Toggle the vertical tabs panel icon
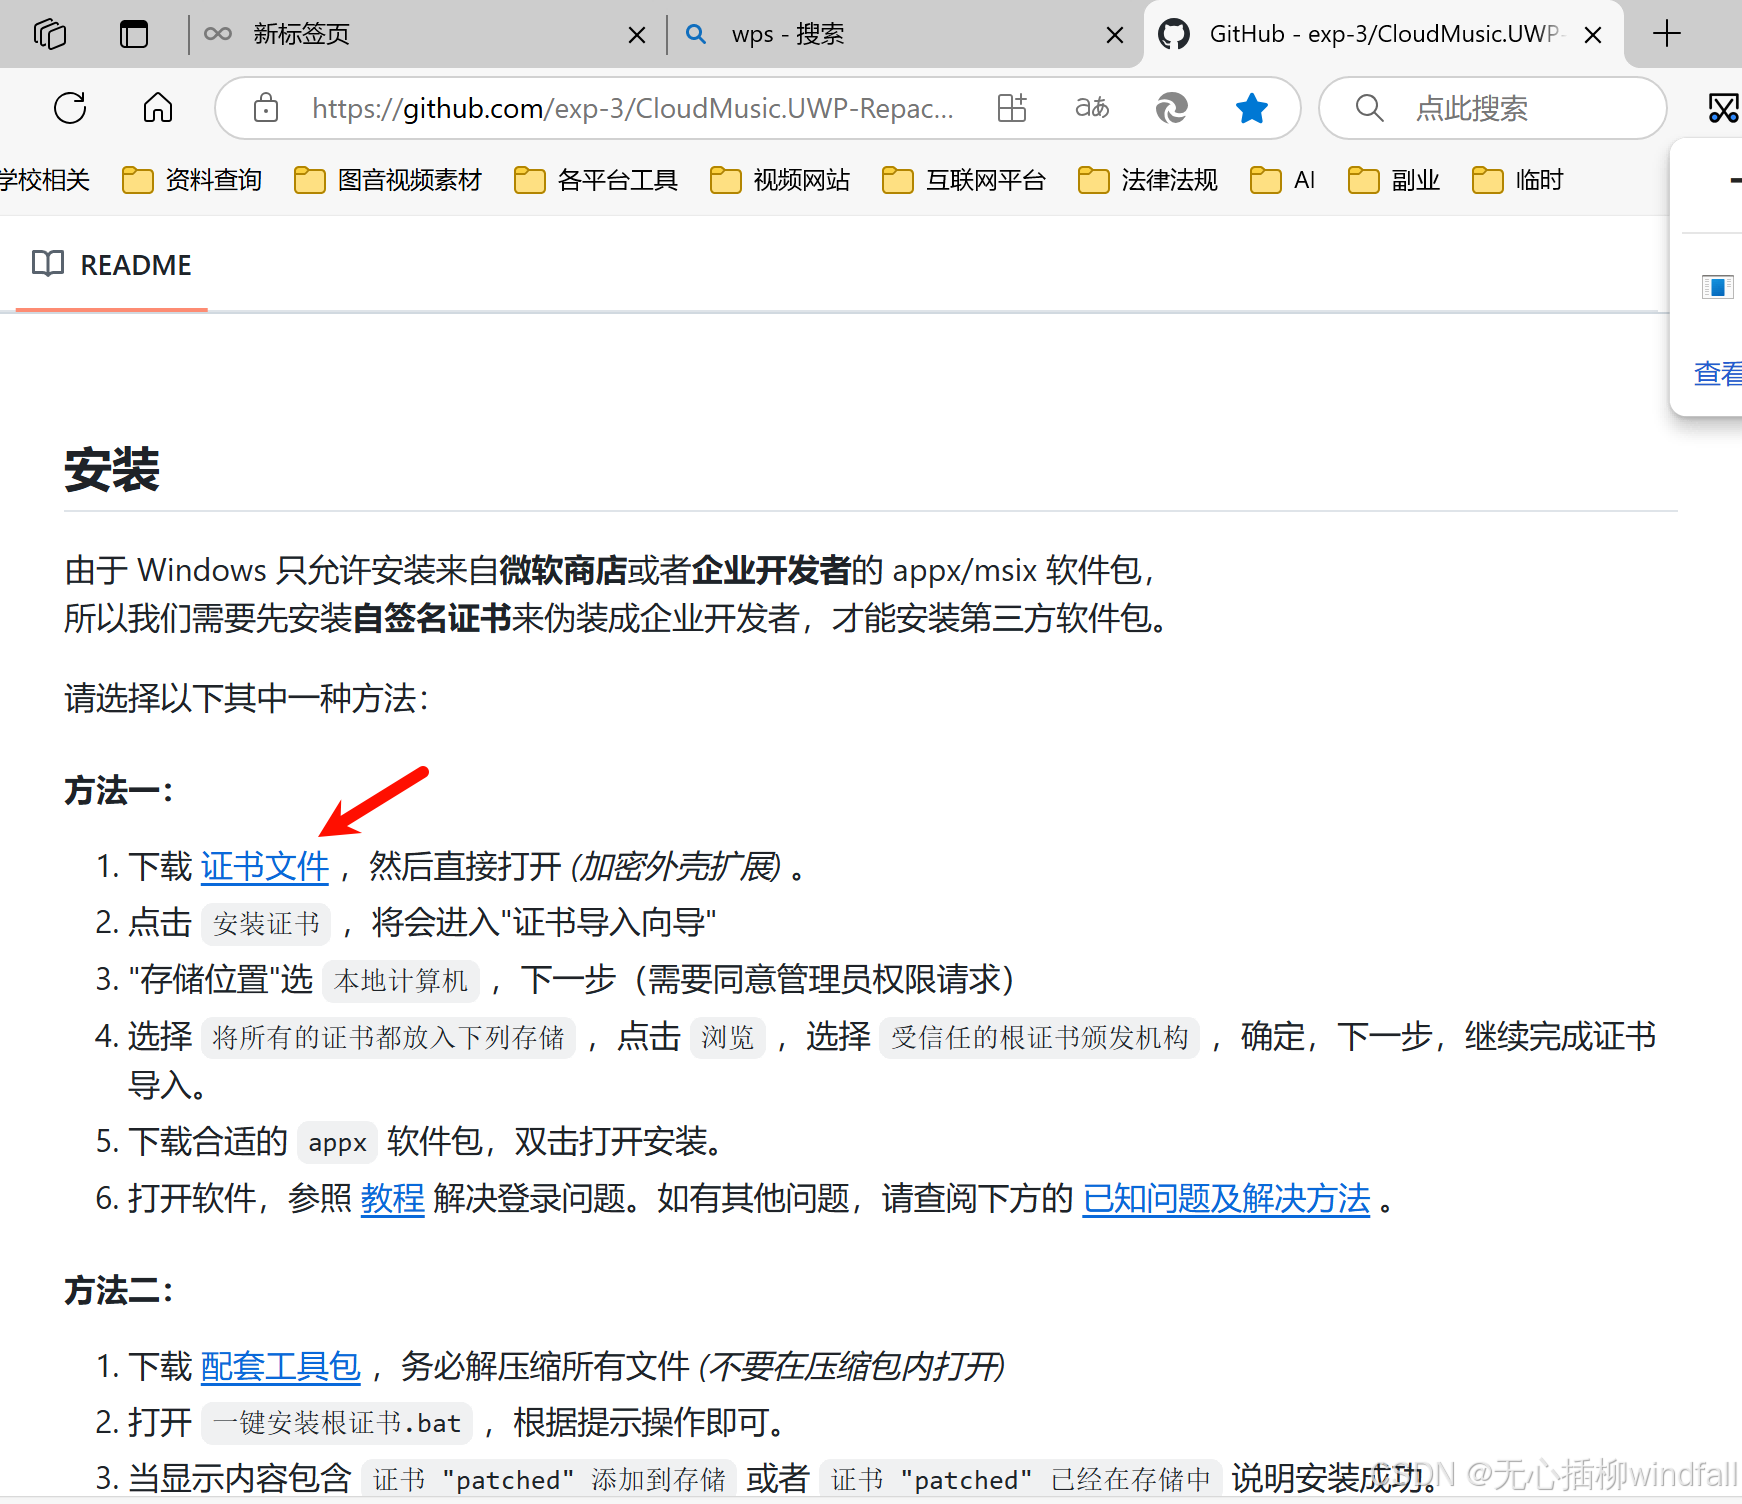Viewport: 1742px width, 1504px height. pos(134,34)
